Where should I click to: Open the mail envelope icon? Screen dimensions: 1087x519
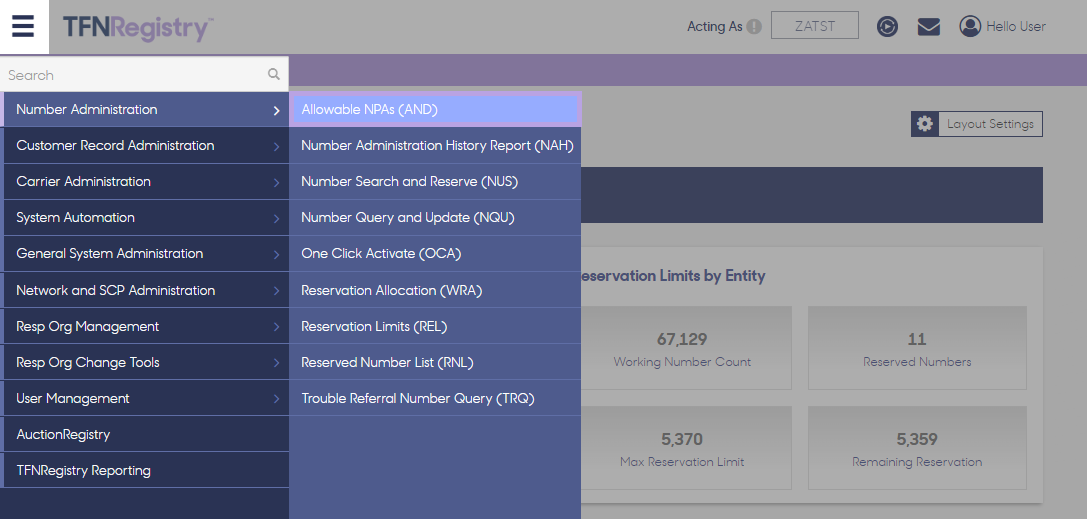929,27
